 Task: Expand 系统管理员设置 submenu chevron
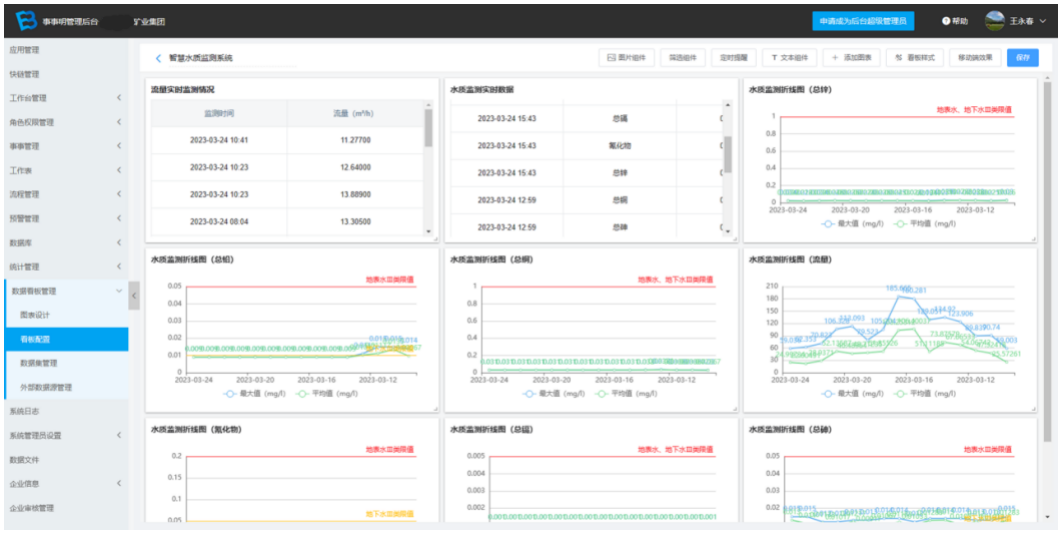click(x=119, y=436)
